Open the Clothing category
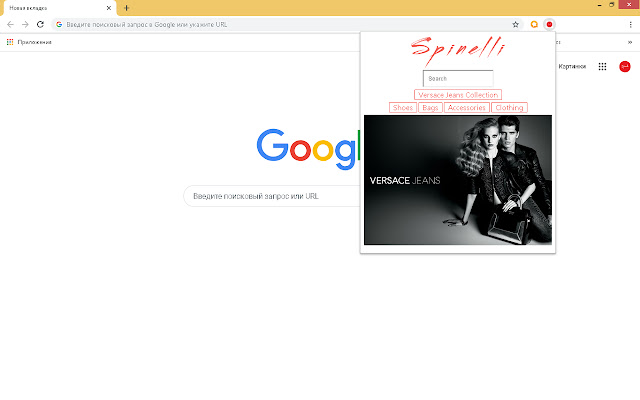This screenshot has width=640, height=400. click(x=509, y=107)
